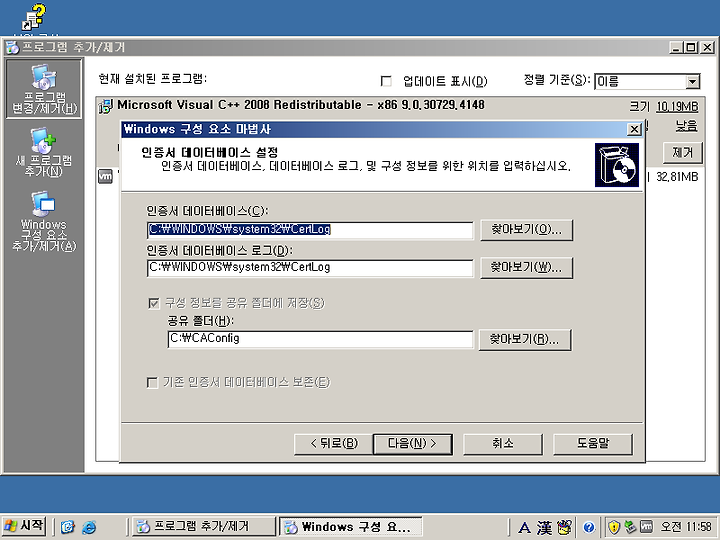Click the network tray icon
This screenshot has width=720, height=540.
(x=630, y=527)
